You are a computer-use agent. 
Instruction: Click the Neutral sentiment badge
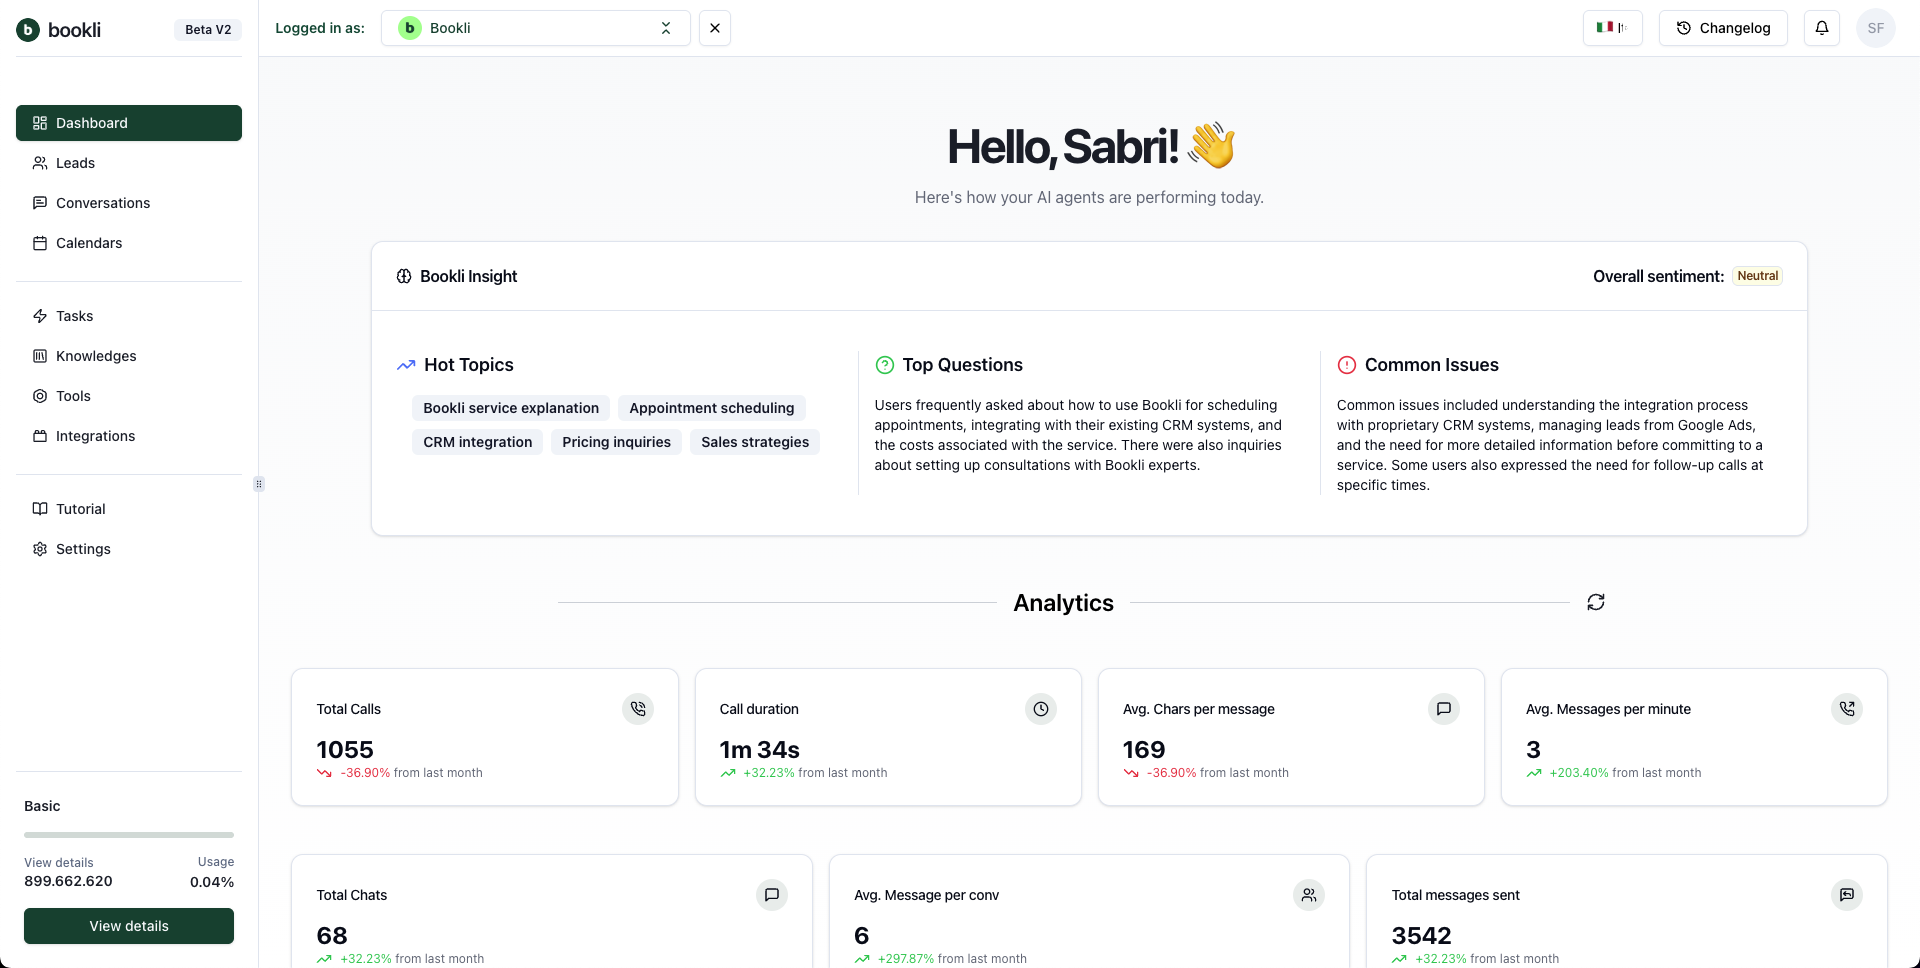click(1757, 276)
